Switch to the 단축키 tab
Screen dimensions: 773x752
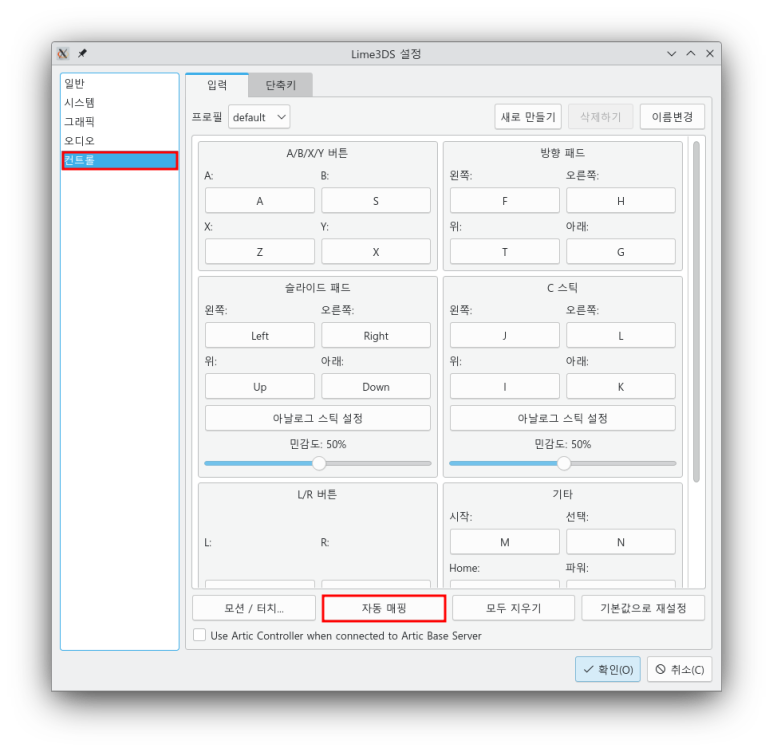281,85
